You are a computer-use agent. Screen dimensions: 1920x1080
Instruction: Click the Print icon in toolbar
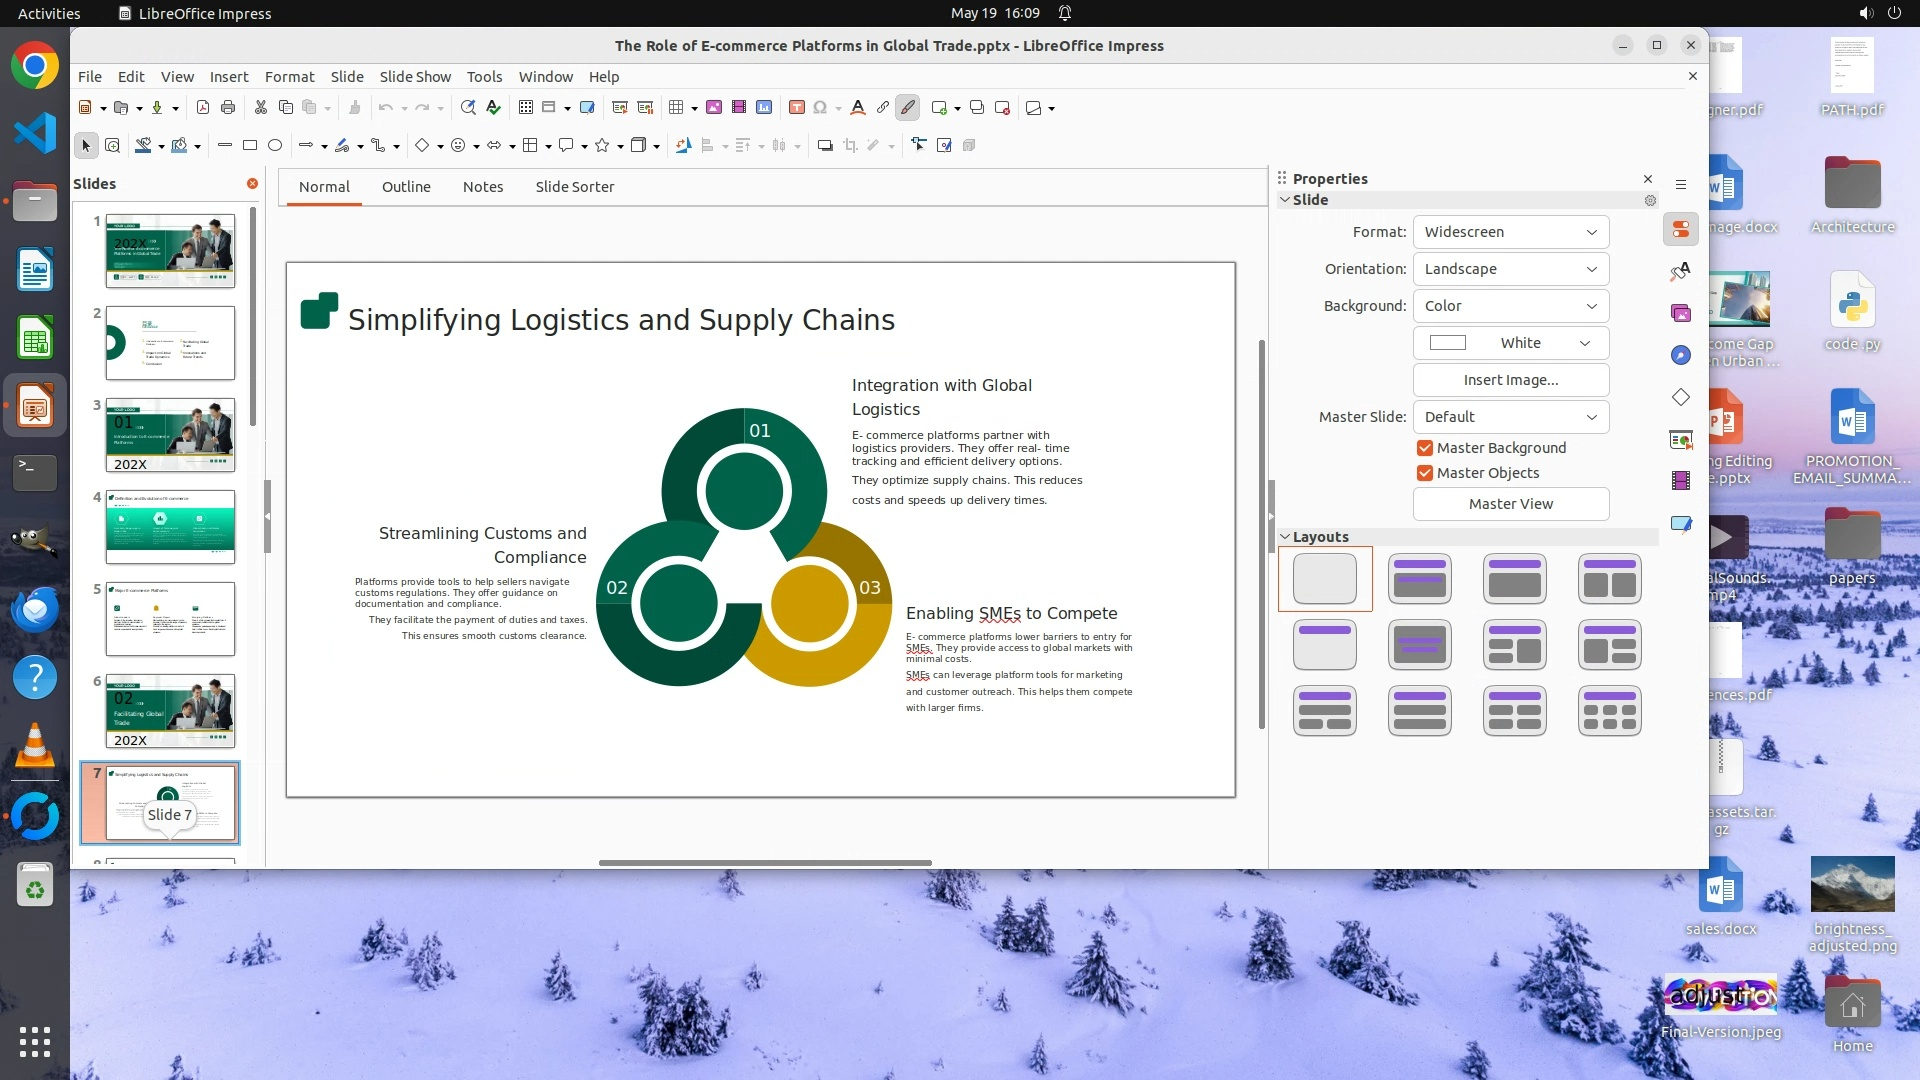point(228,108)
